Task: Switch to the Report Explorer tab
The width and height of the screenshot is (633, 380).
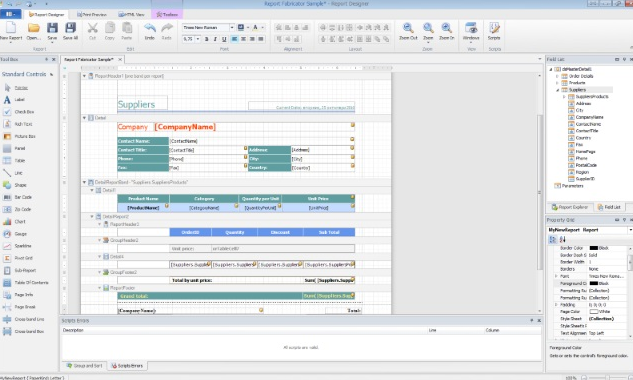Action: click(569, 207)
